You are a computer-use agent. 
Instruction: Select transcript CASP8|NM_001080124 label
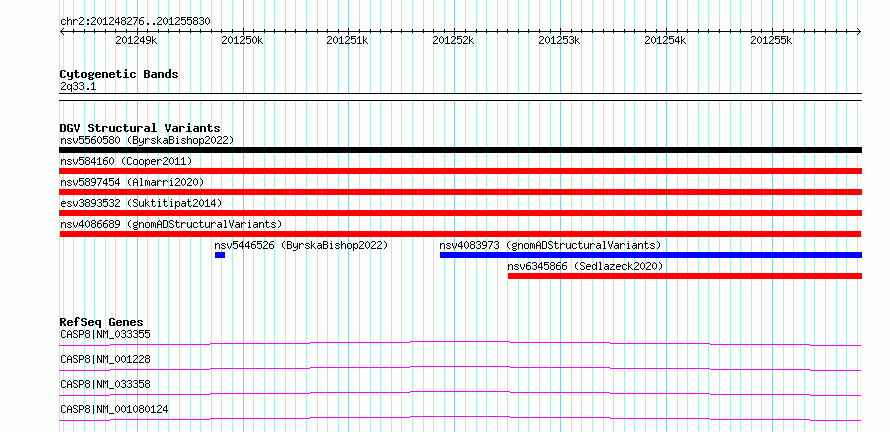tap(114, 409)
